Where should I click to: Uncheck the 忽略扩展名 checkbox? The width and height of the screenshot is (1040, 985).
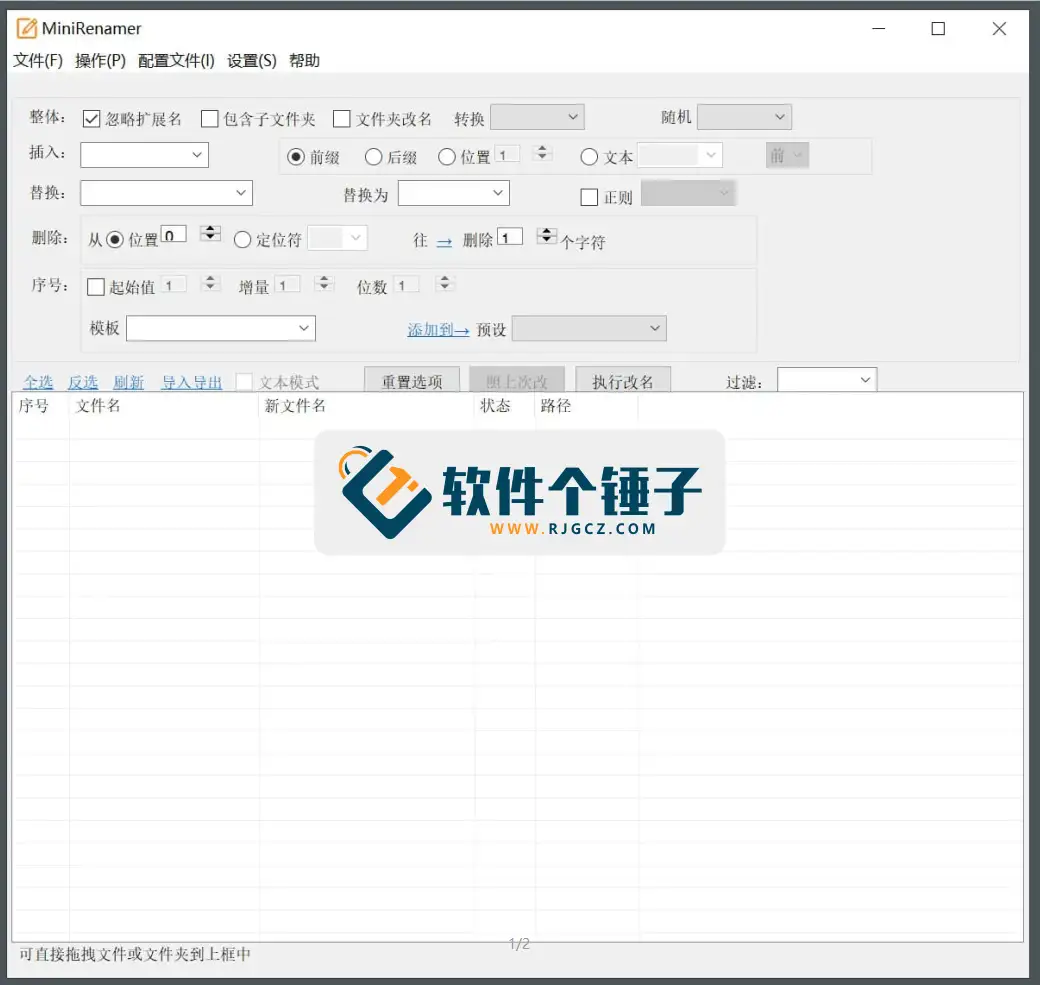point(92,119)
